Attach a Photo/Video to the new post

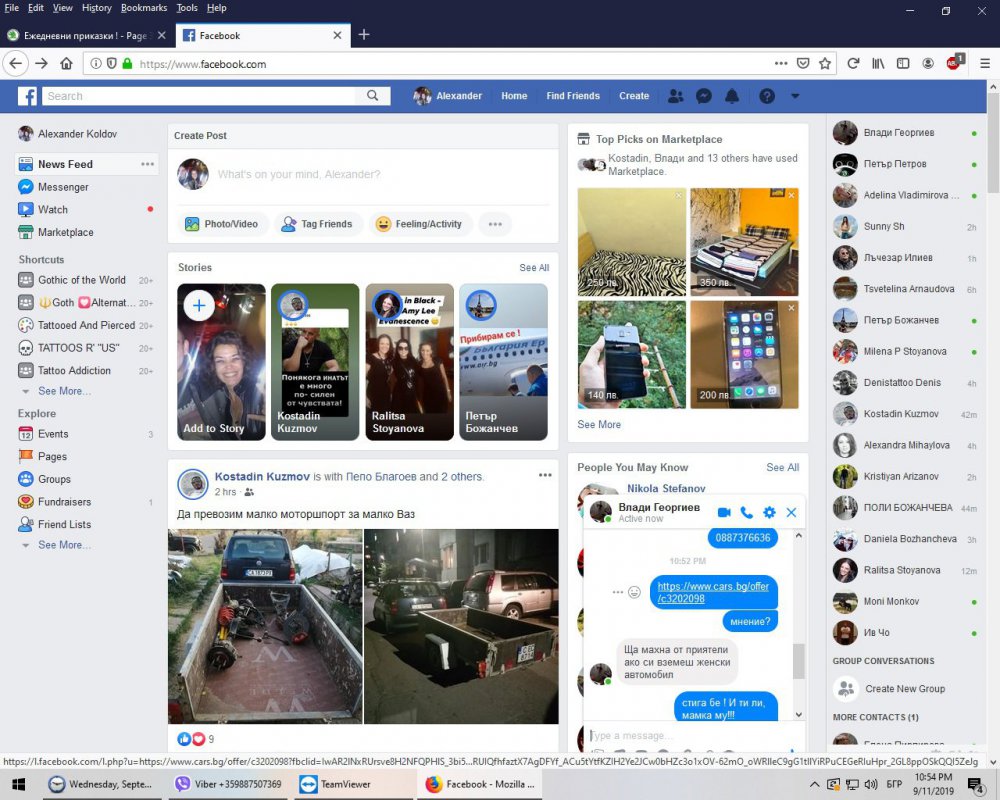coord(222,224)
